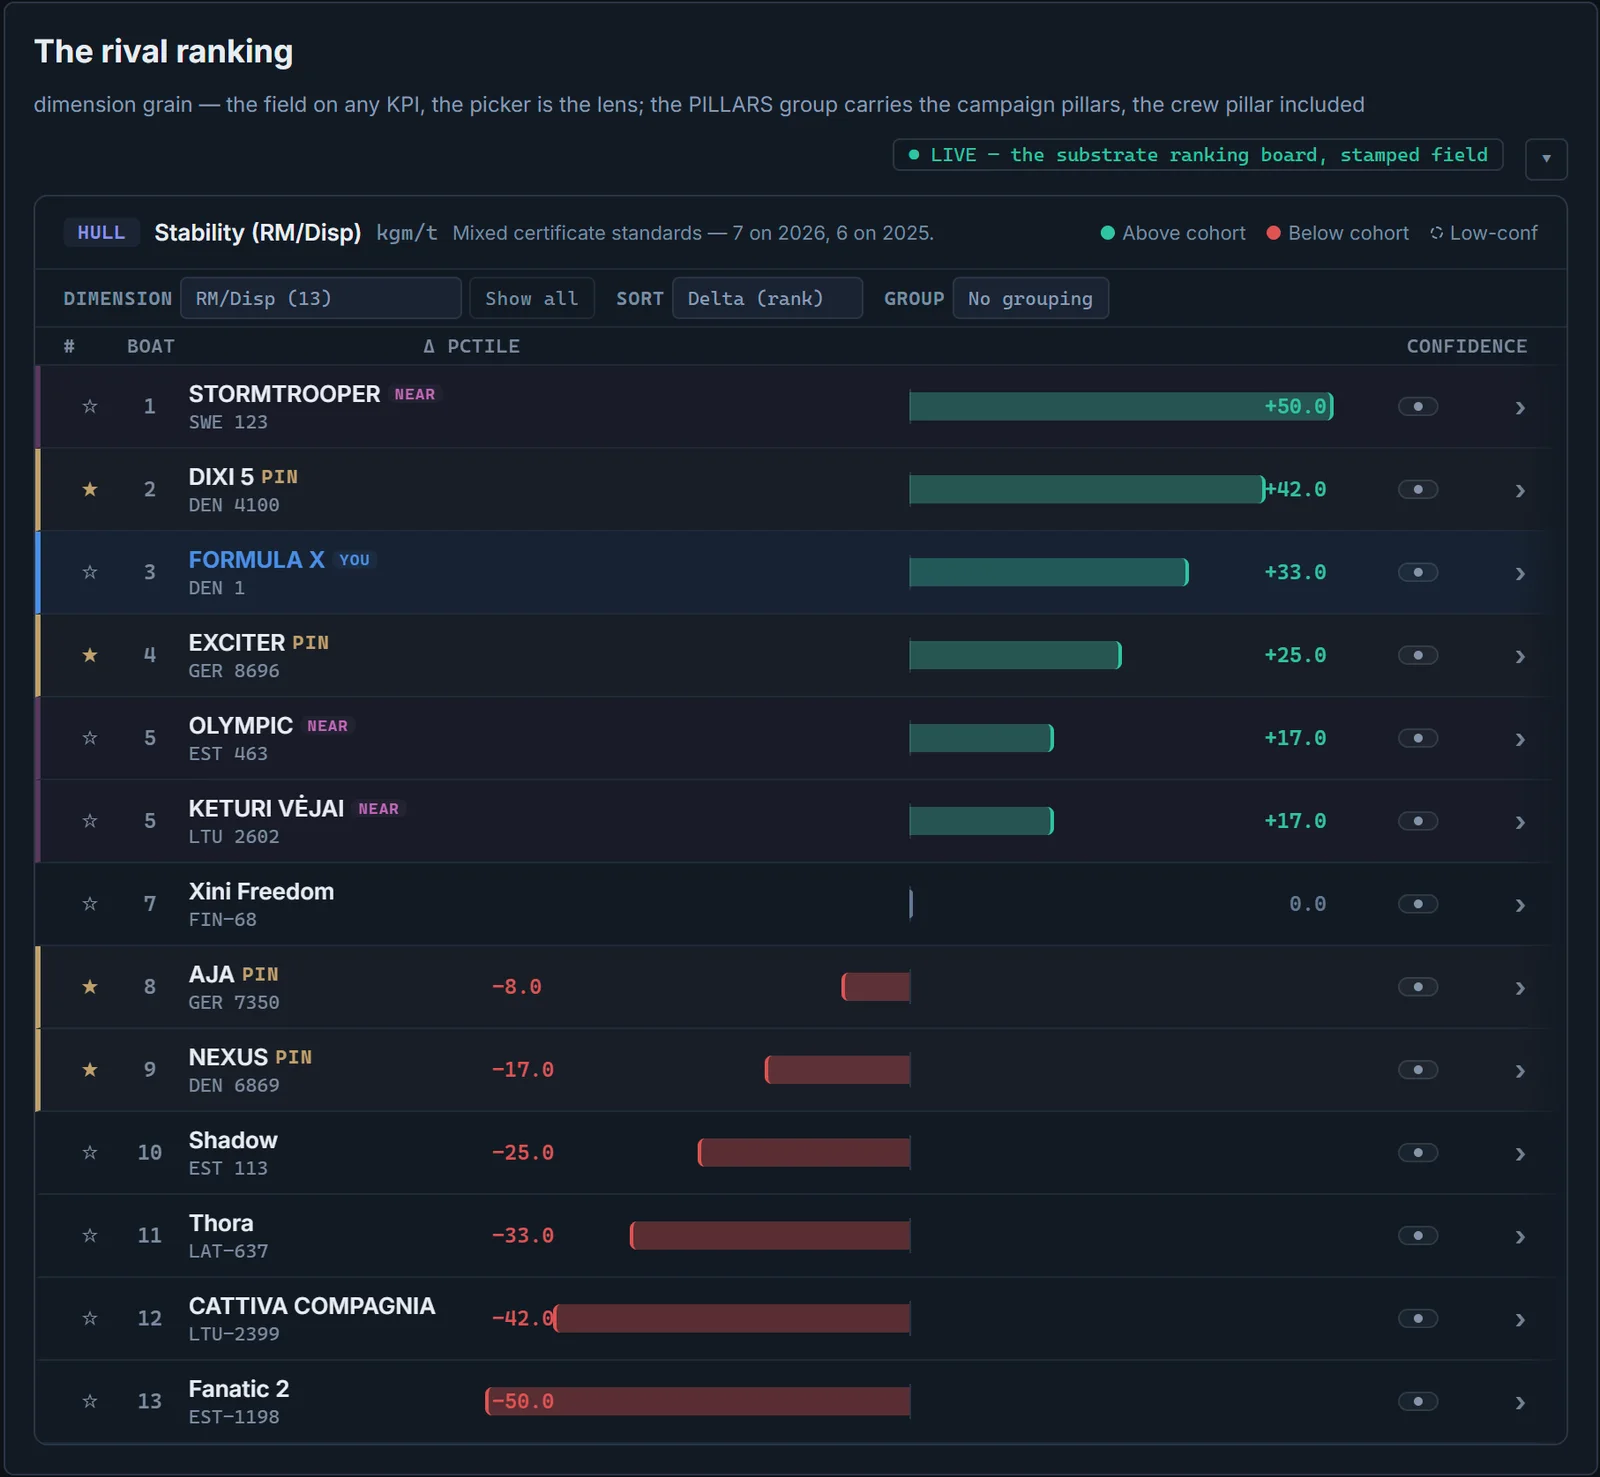Expand DIXI 5 row details chevron
Viewport: 1600px width, 1477px height.
tap(1520, 491)
